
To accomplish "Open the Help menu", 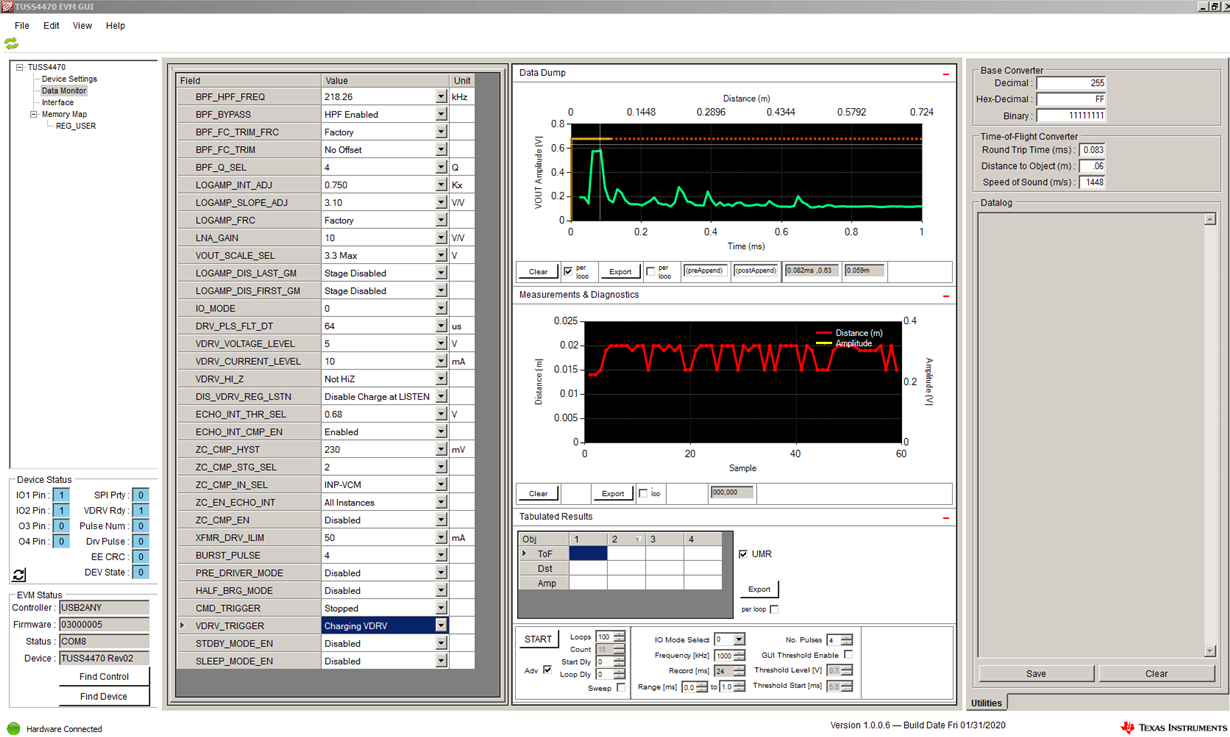I will point(115,26).
